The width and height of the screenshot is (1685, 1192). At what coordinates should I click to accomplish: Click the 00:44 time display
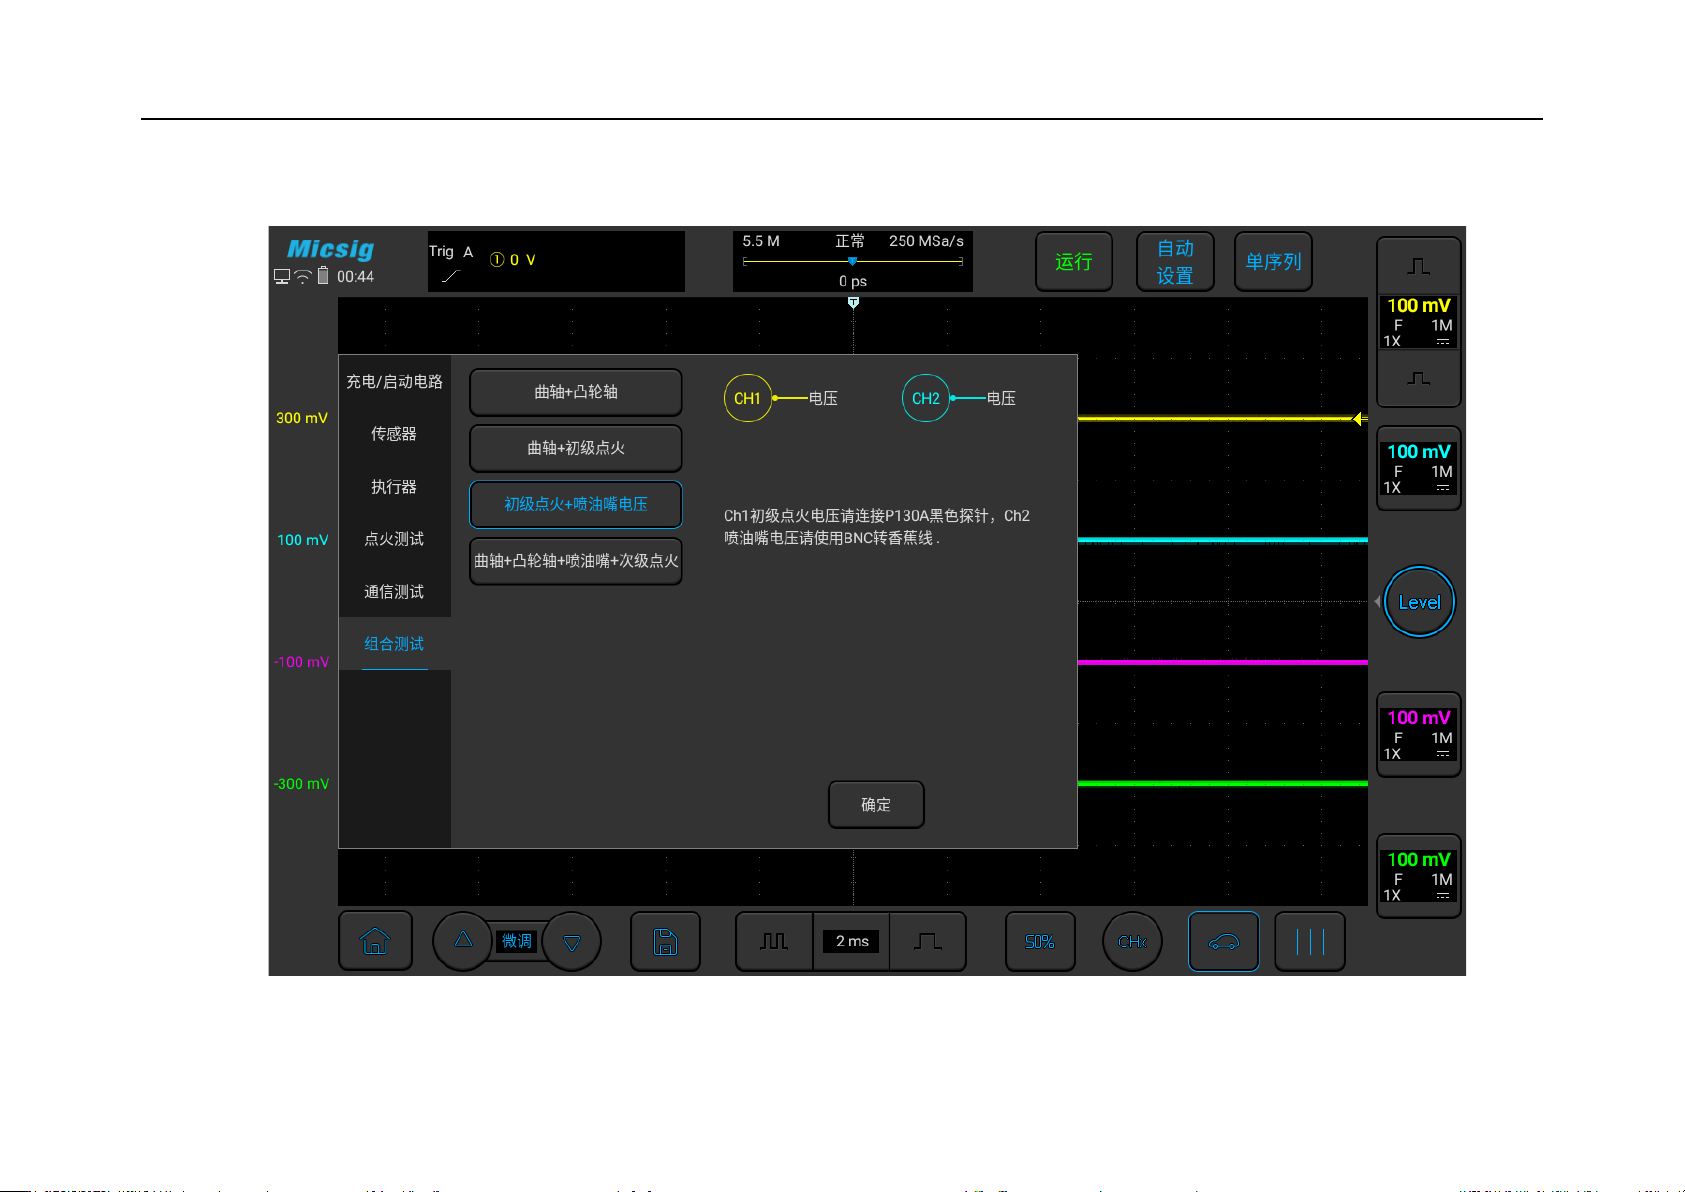(355, 277)
